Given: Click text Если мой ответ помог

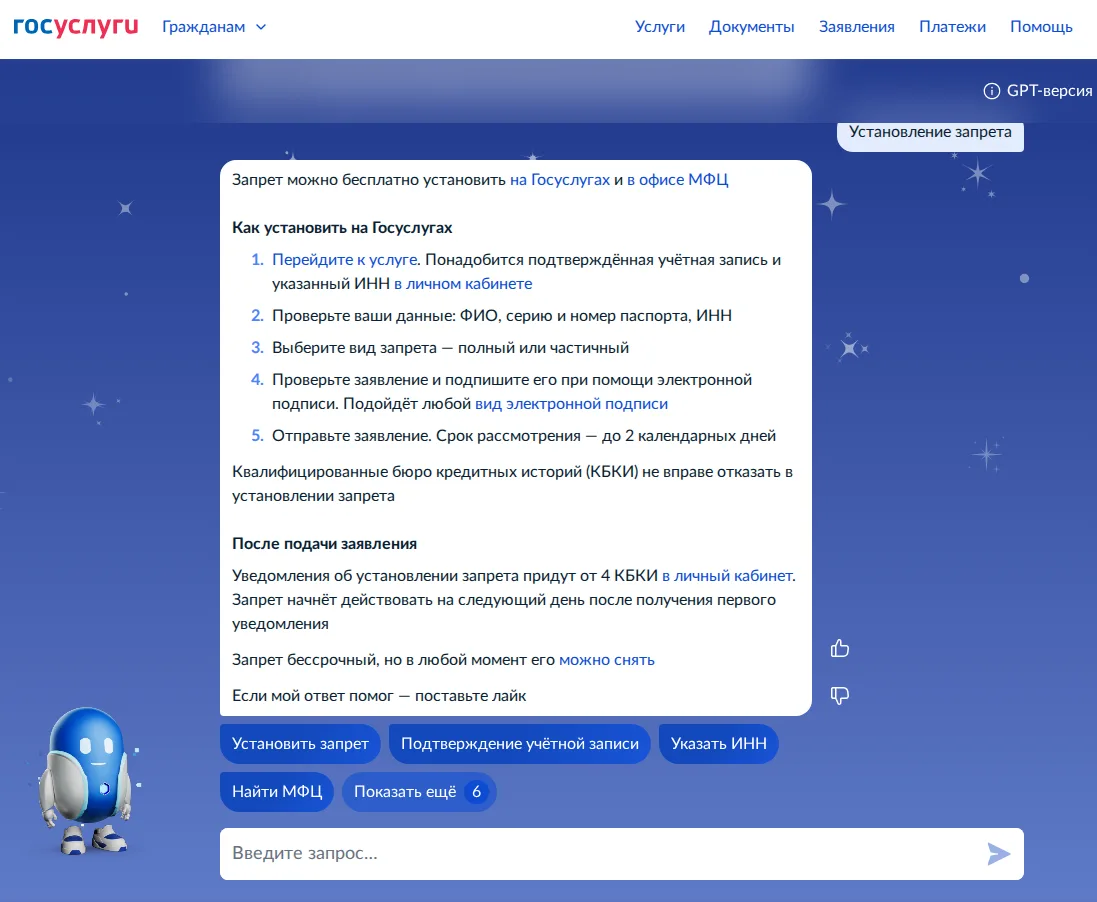Looking at the screenshot, I should [x=379, y=696].
